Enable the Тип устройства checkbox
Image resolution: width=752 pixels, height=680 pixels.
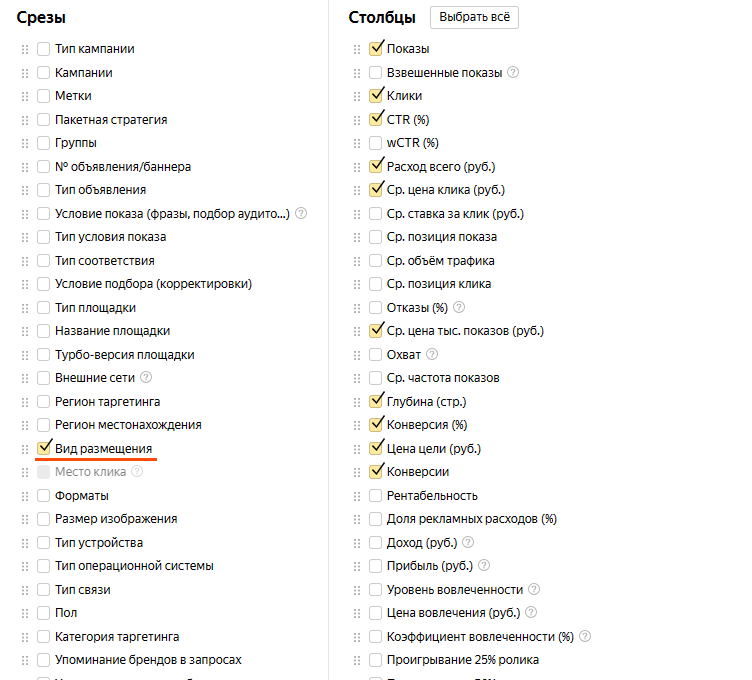[x=44, y=543]
